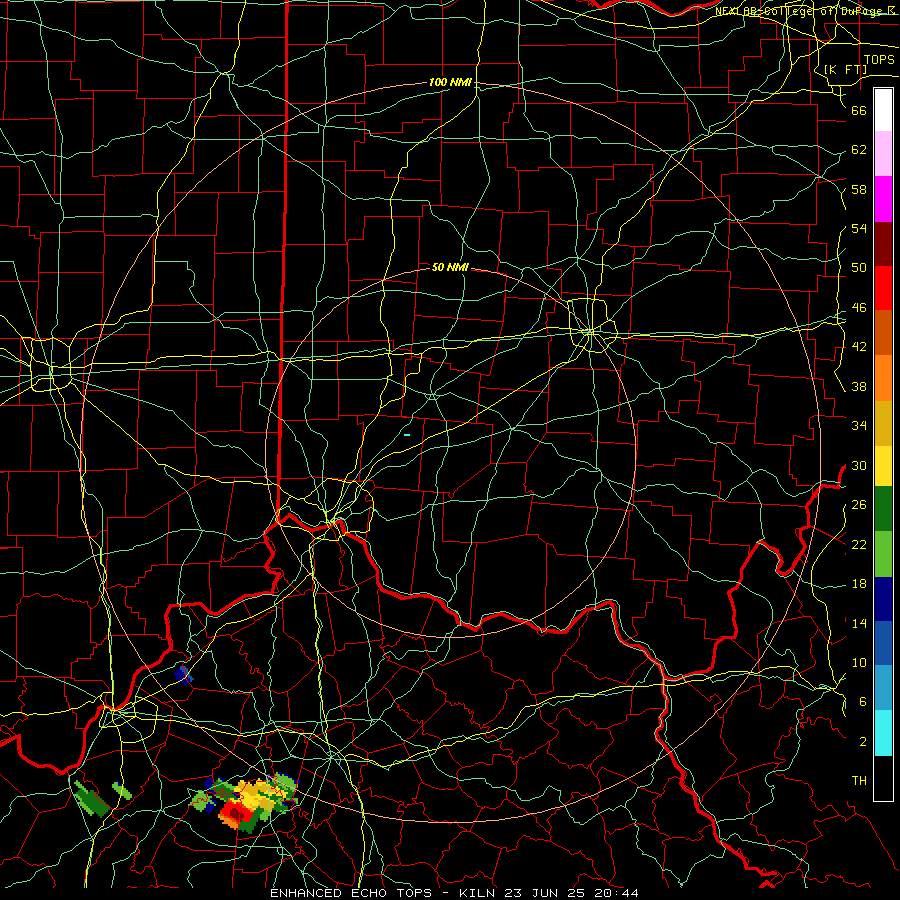Click the dark red legend swatch
Image resolution: width=900 pixels, height=900 pixels.
tap(883, 244)
